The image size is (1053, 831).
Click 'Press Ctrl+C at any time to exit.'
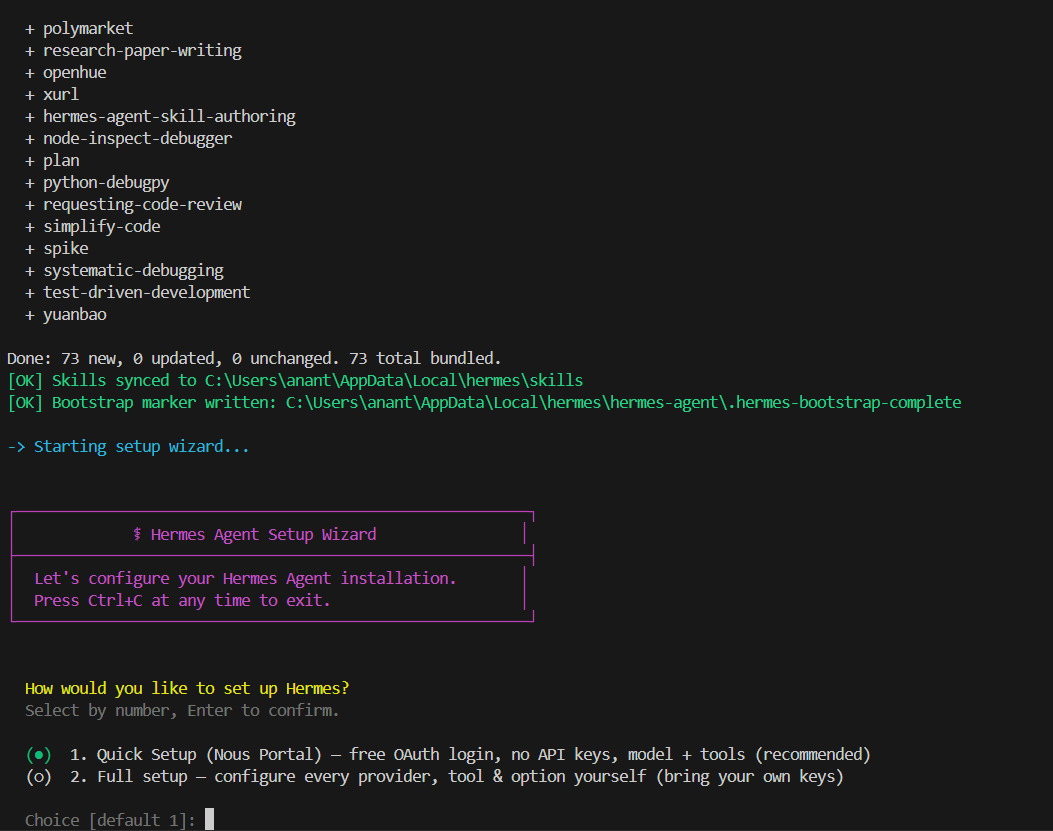(182, 601)
